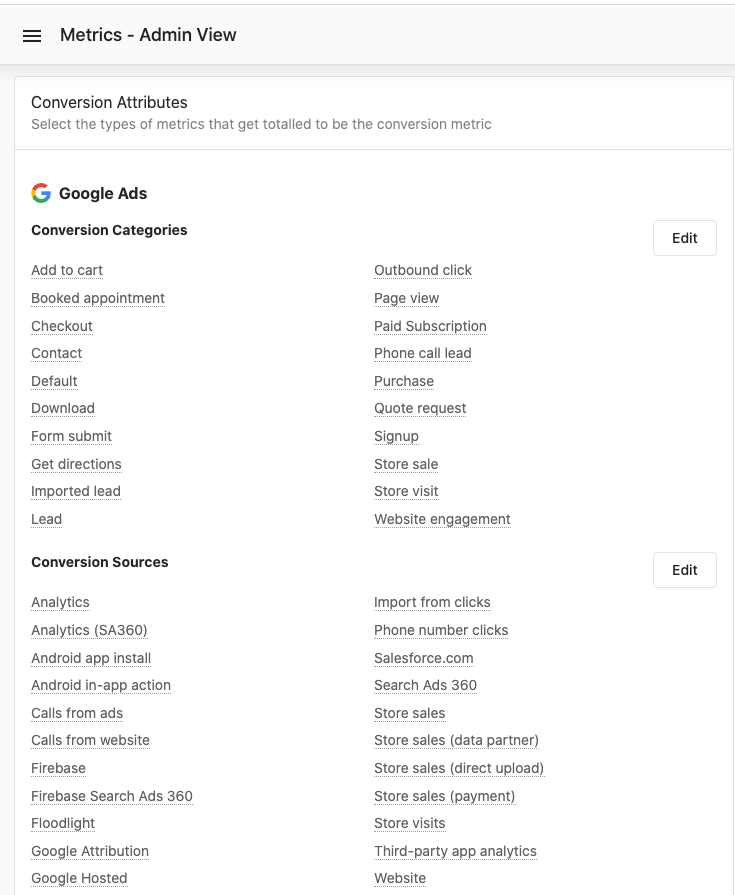Select the Imported lead category

tap(75, 491)
